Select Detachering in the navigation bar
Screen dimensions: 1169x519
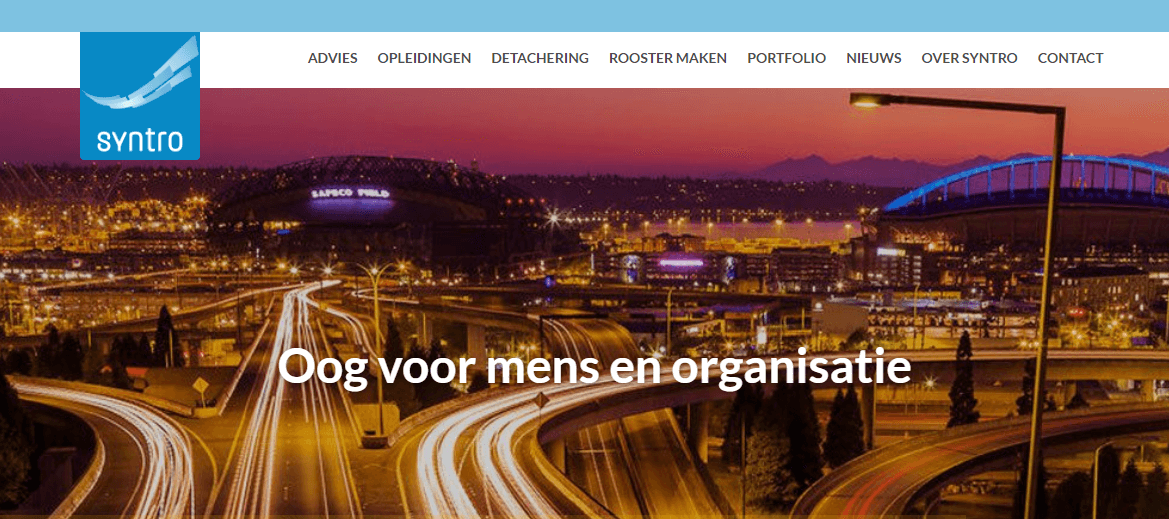pos(540,58)
